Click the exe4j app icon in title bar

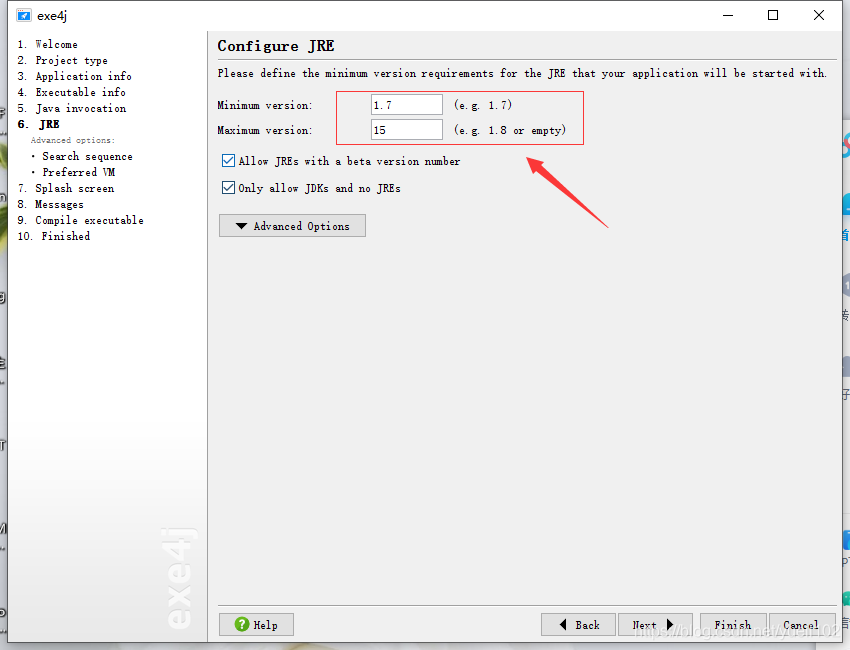click(24, 16)
